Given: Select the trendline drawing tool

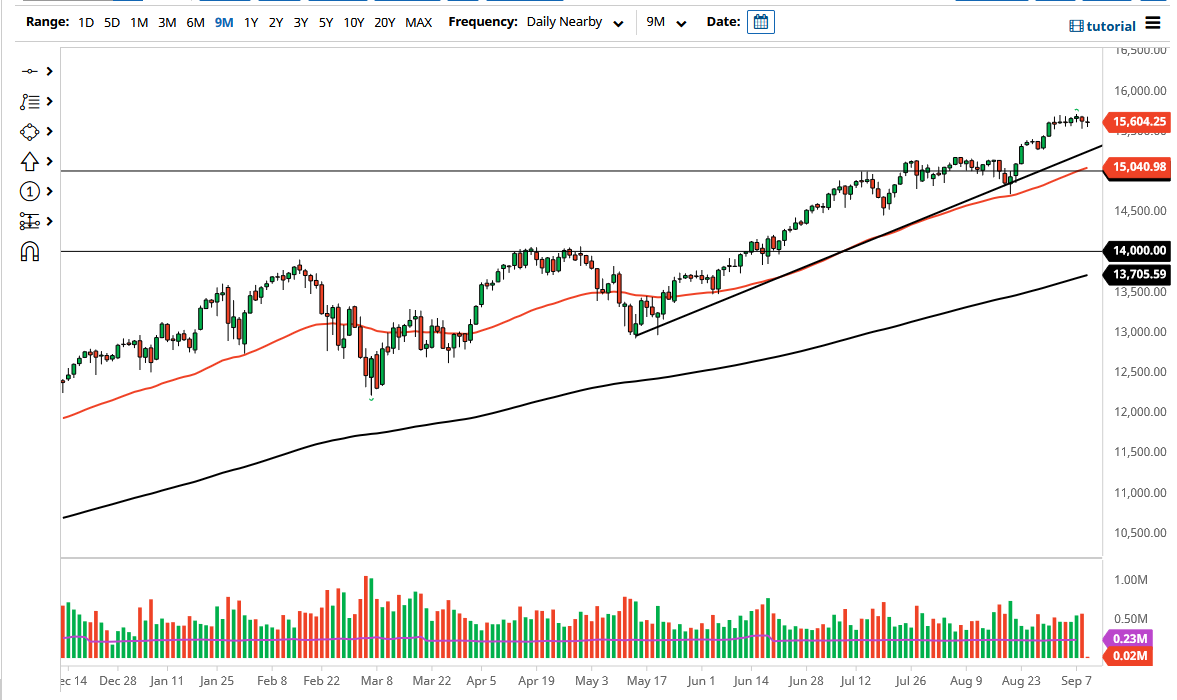Looking at the screenshot, I should [30, 71].
